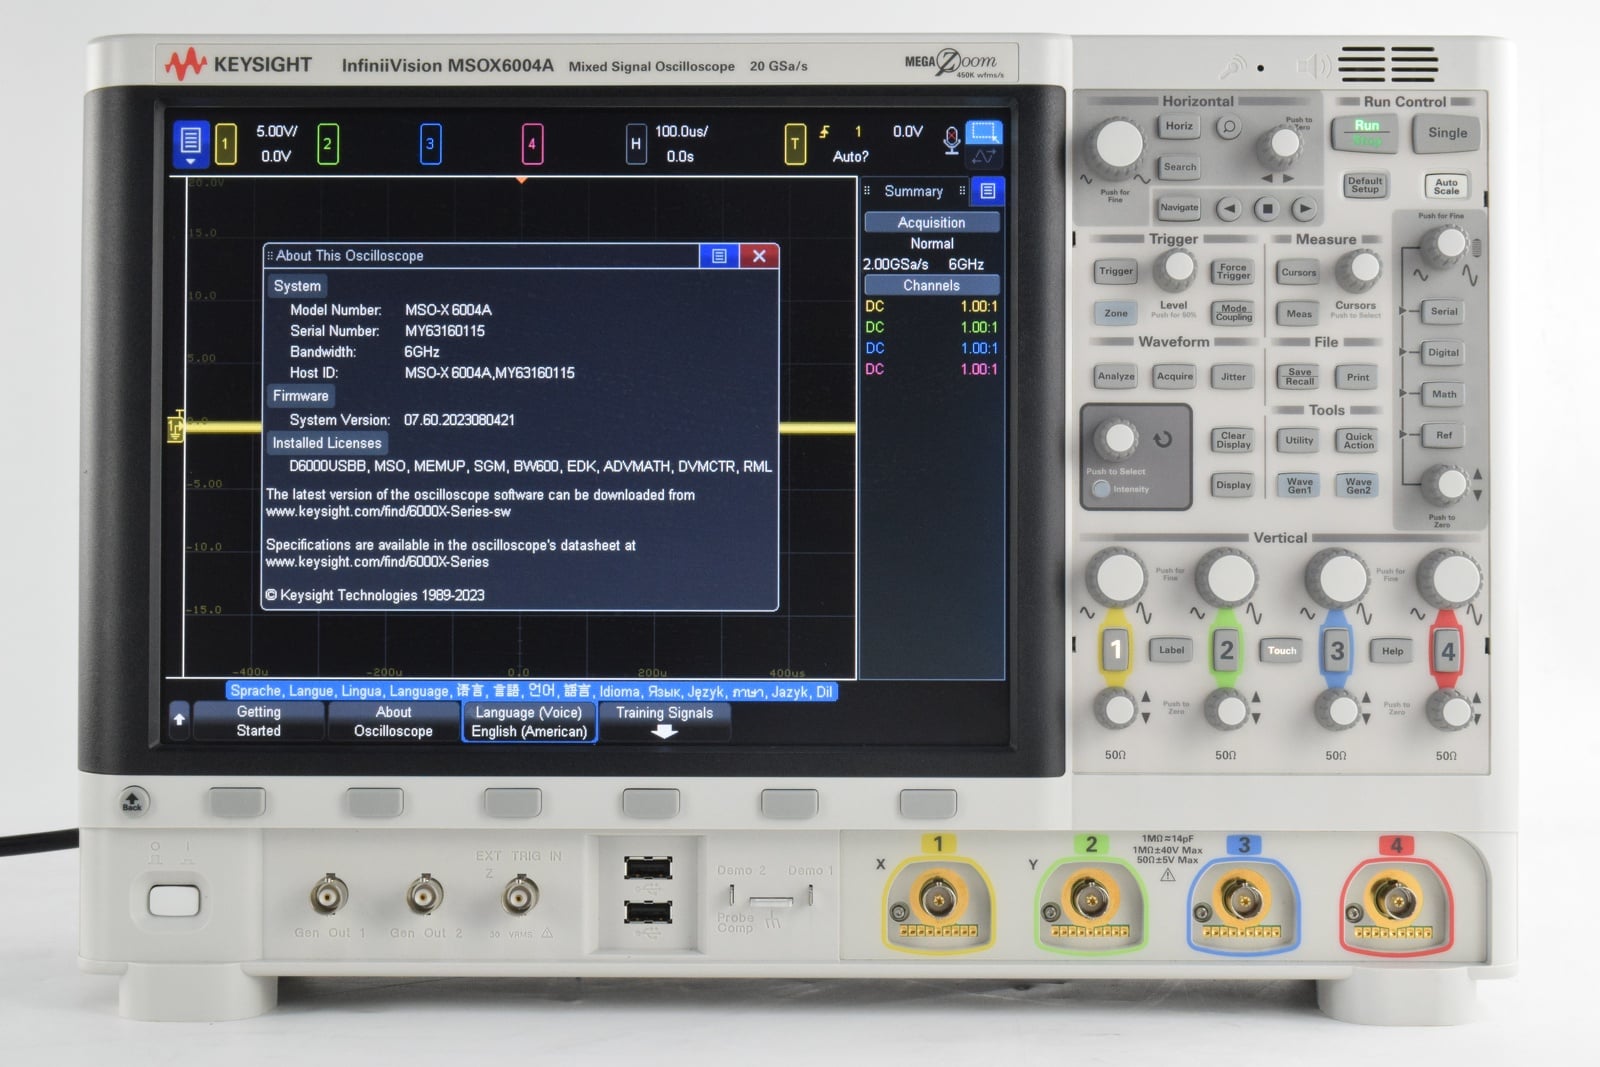Push the Auto Scale button

(x=1446, y=187)
